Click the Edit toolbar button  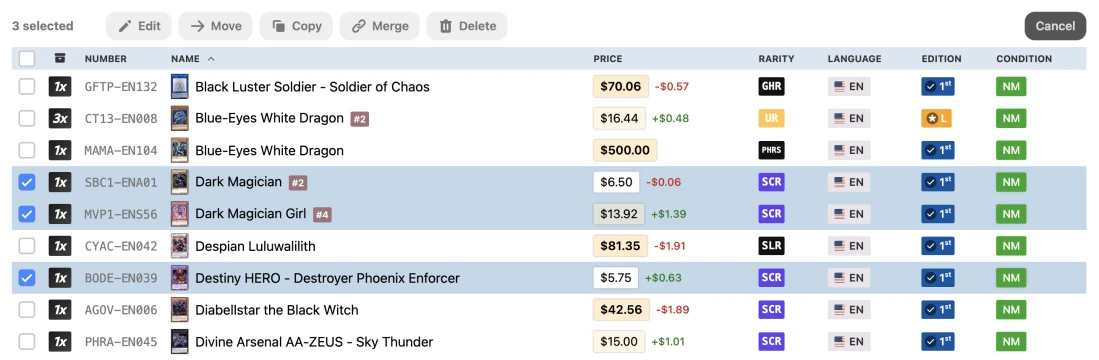coord(139,26)
